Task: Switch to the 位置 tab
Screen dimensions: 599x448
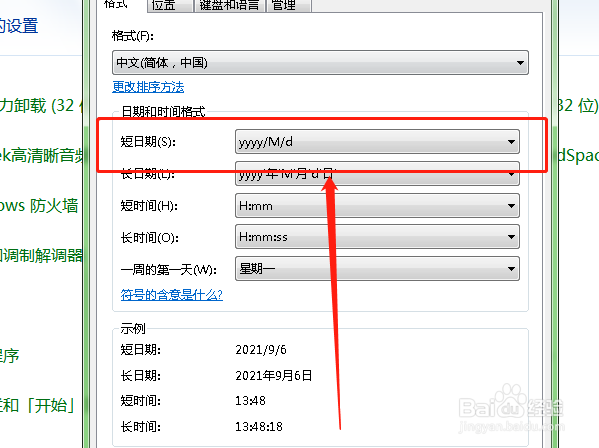Action: click(x=170, y=5)
